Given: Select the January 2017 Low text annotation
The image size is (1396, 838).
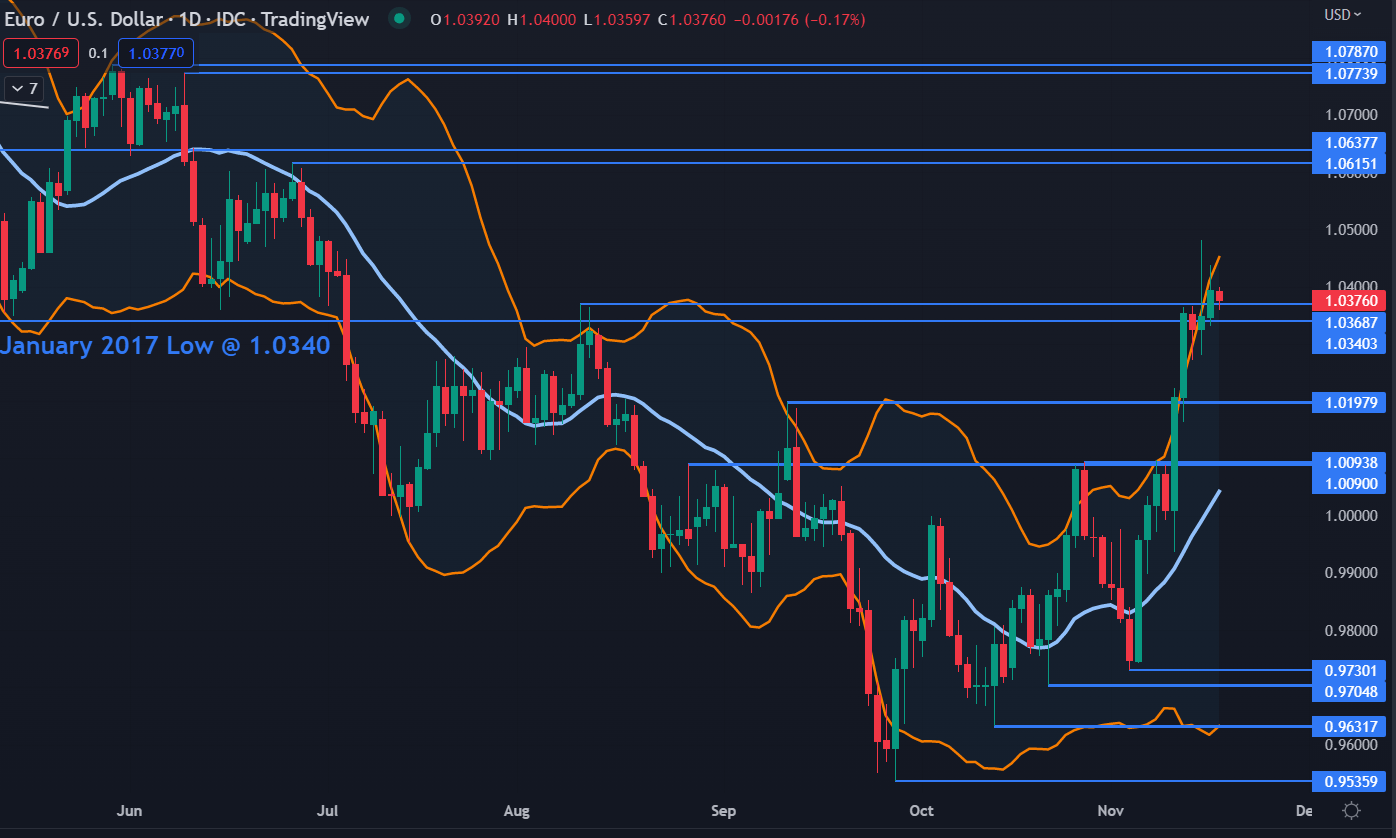Looking at the screenshot, I should tap(165, 346).
